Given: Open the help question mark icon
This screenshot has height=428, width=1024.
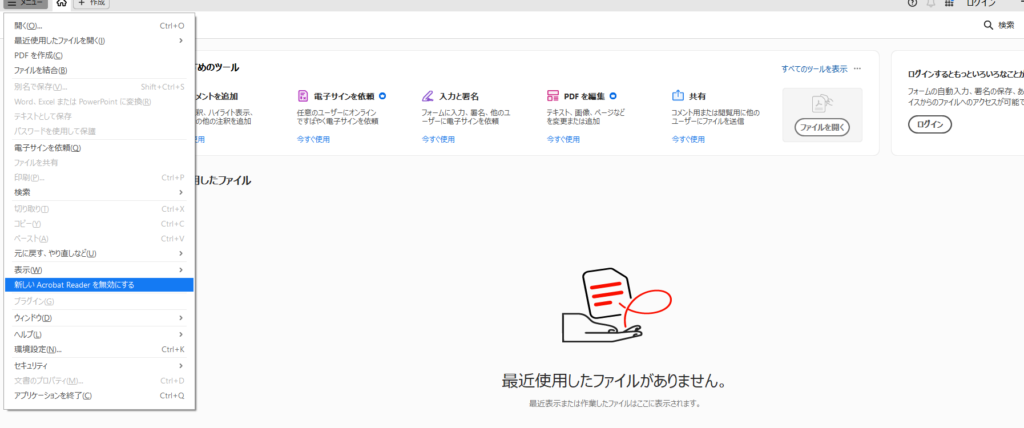Looking at the screenshot, I should pos(911,4).
